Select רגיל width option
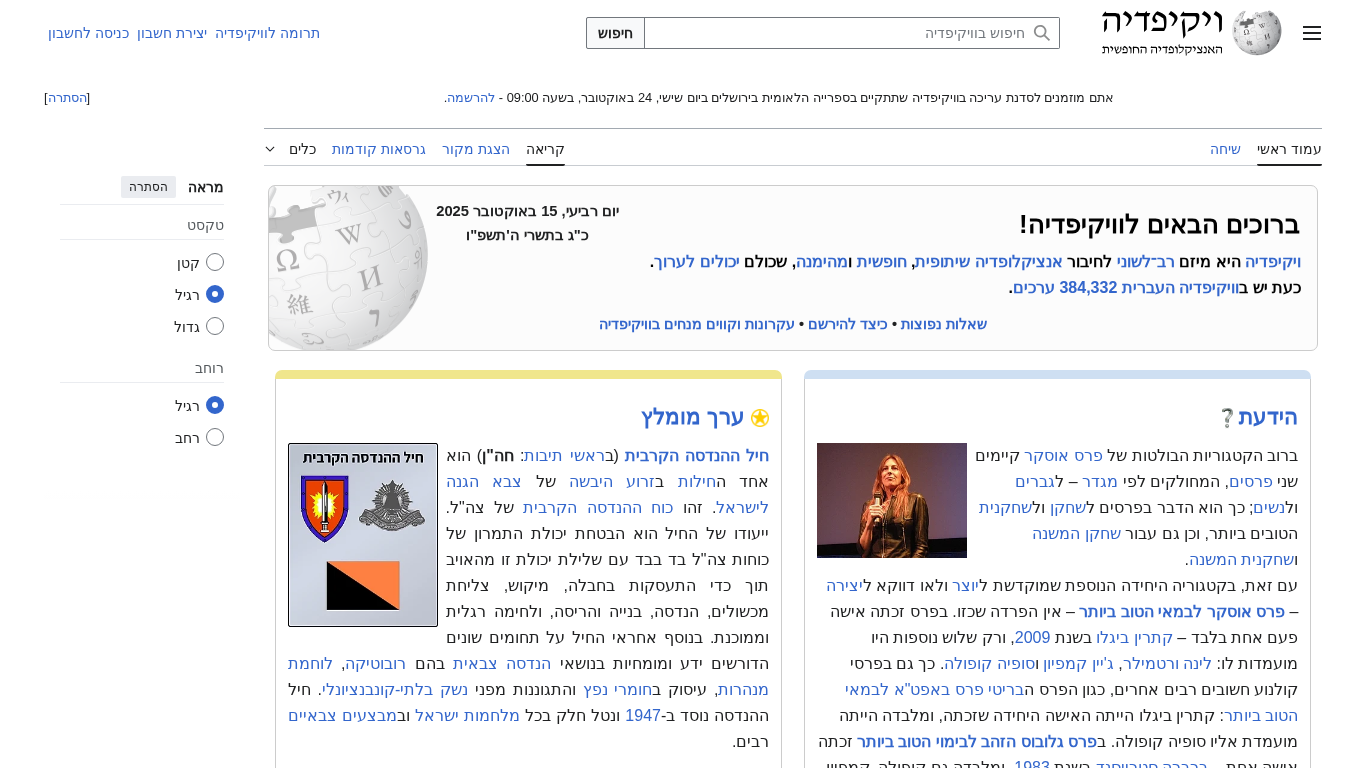 (215, 405)
